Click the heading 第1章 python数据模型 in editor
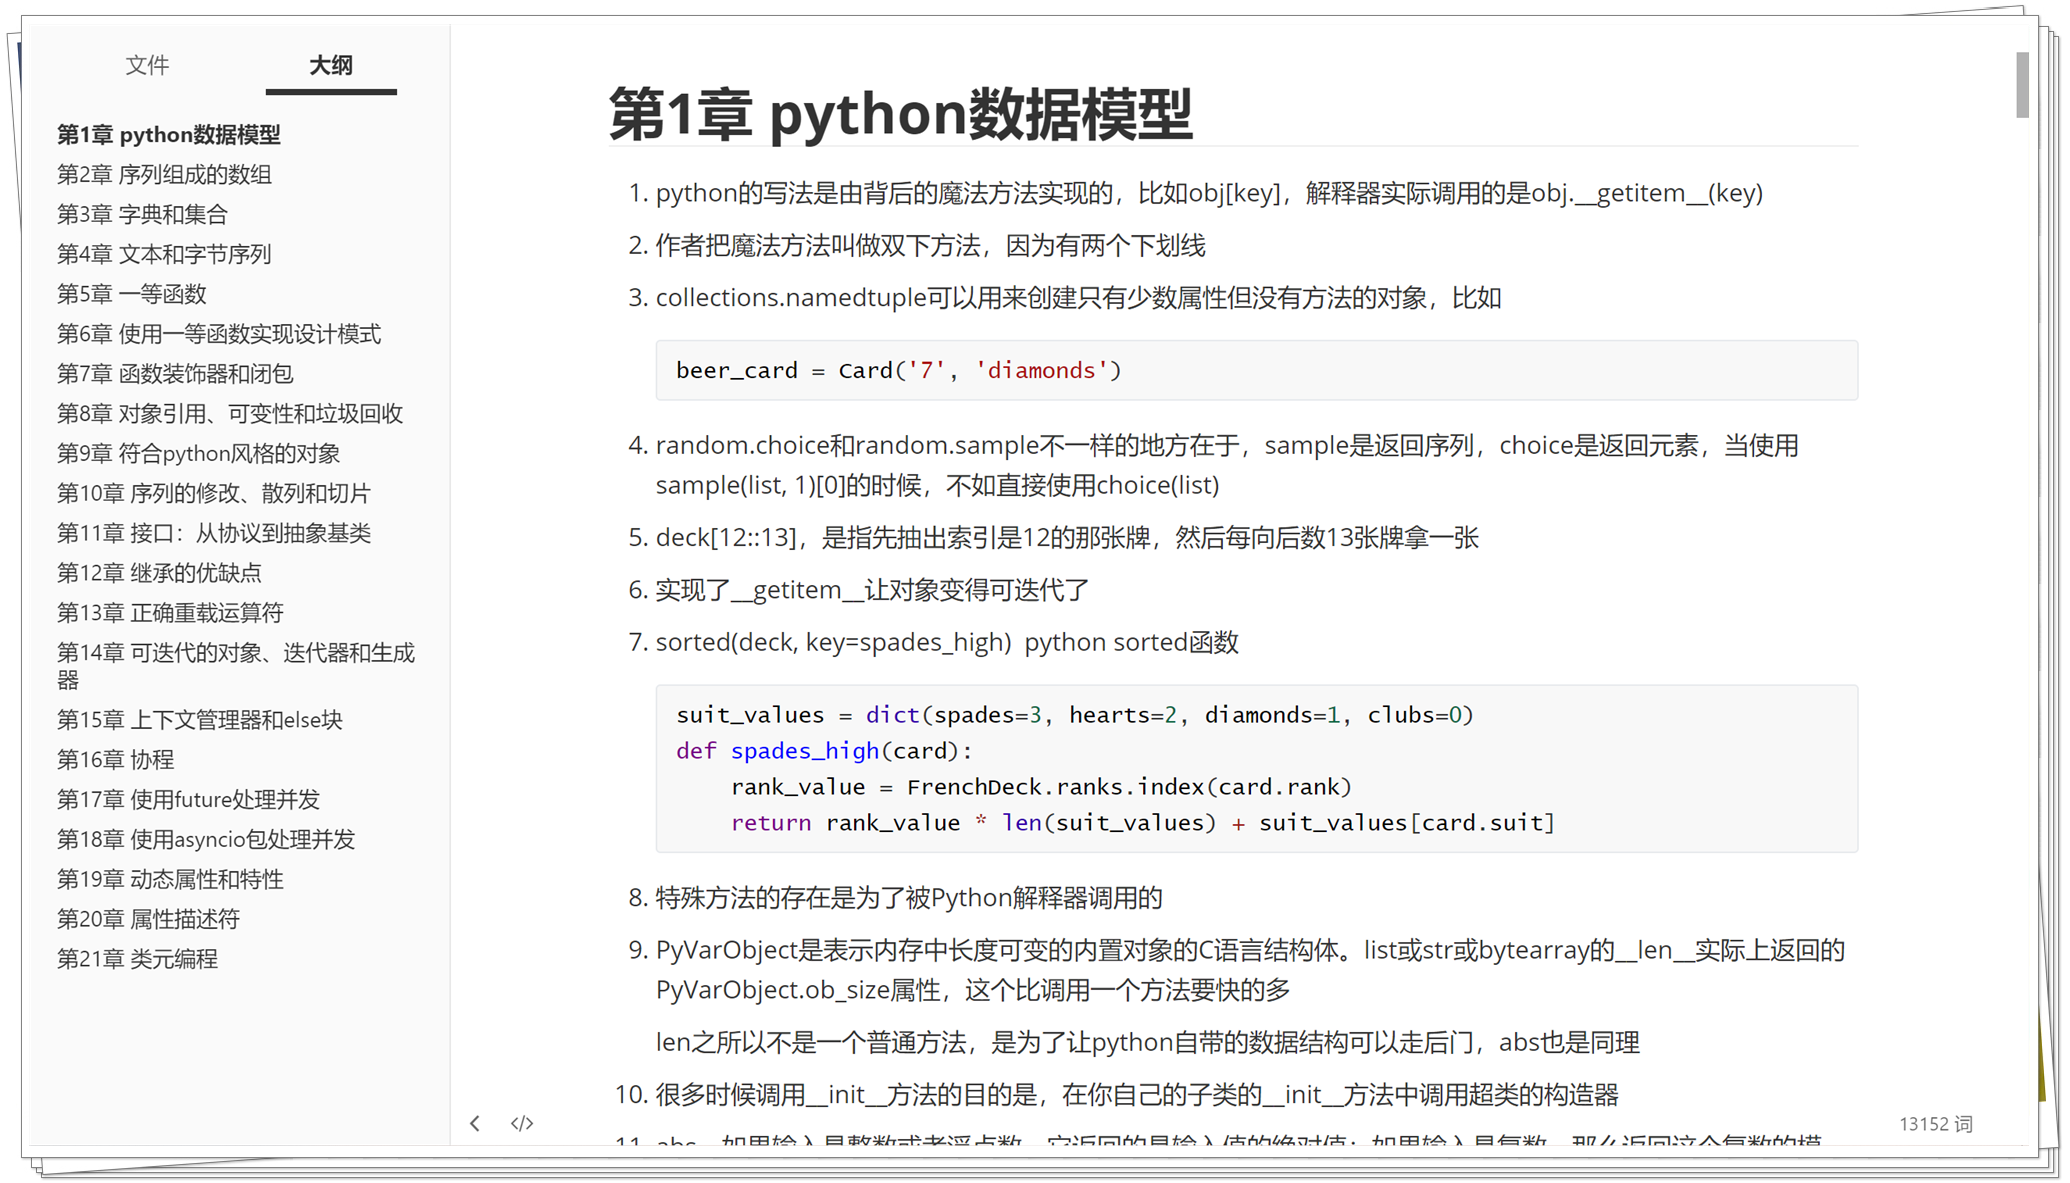 click(900, 113)
